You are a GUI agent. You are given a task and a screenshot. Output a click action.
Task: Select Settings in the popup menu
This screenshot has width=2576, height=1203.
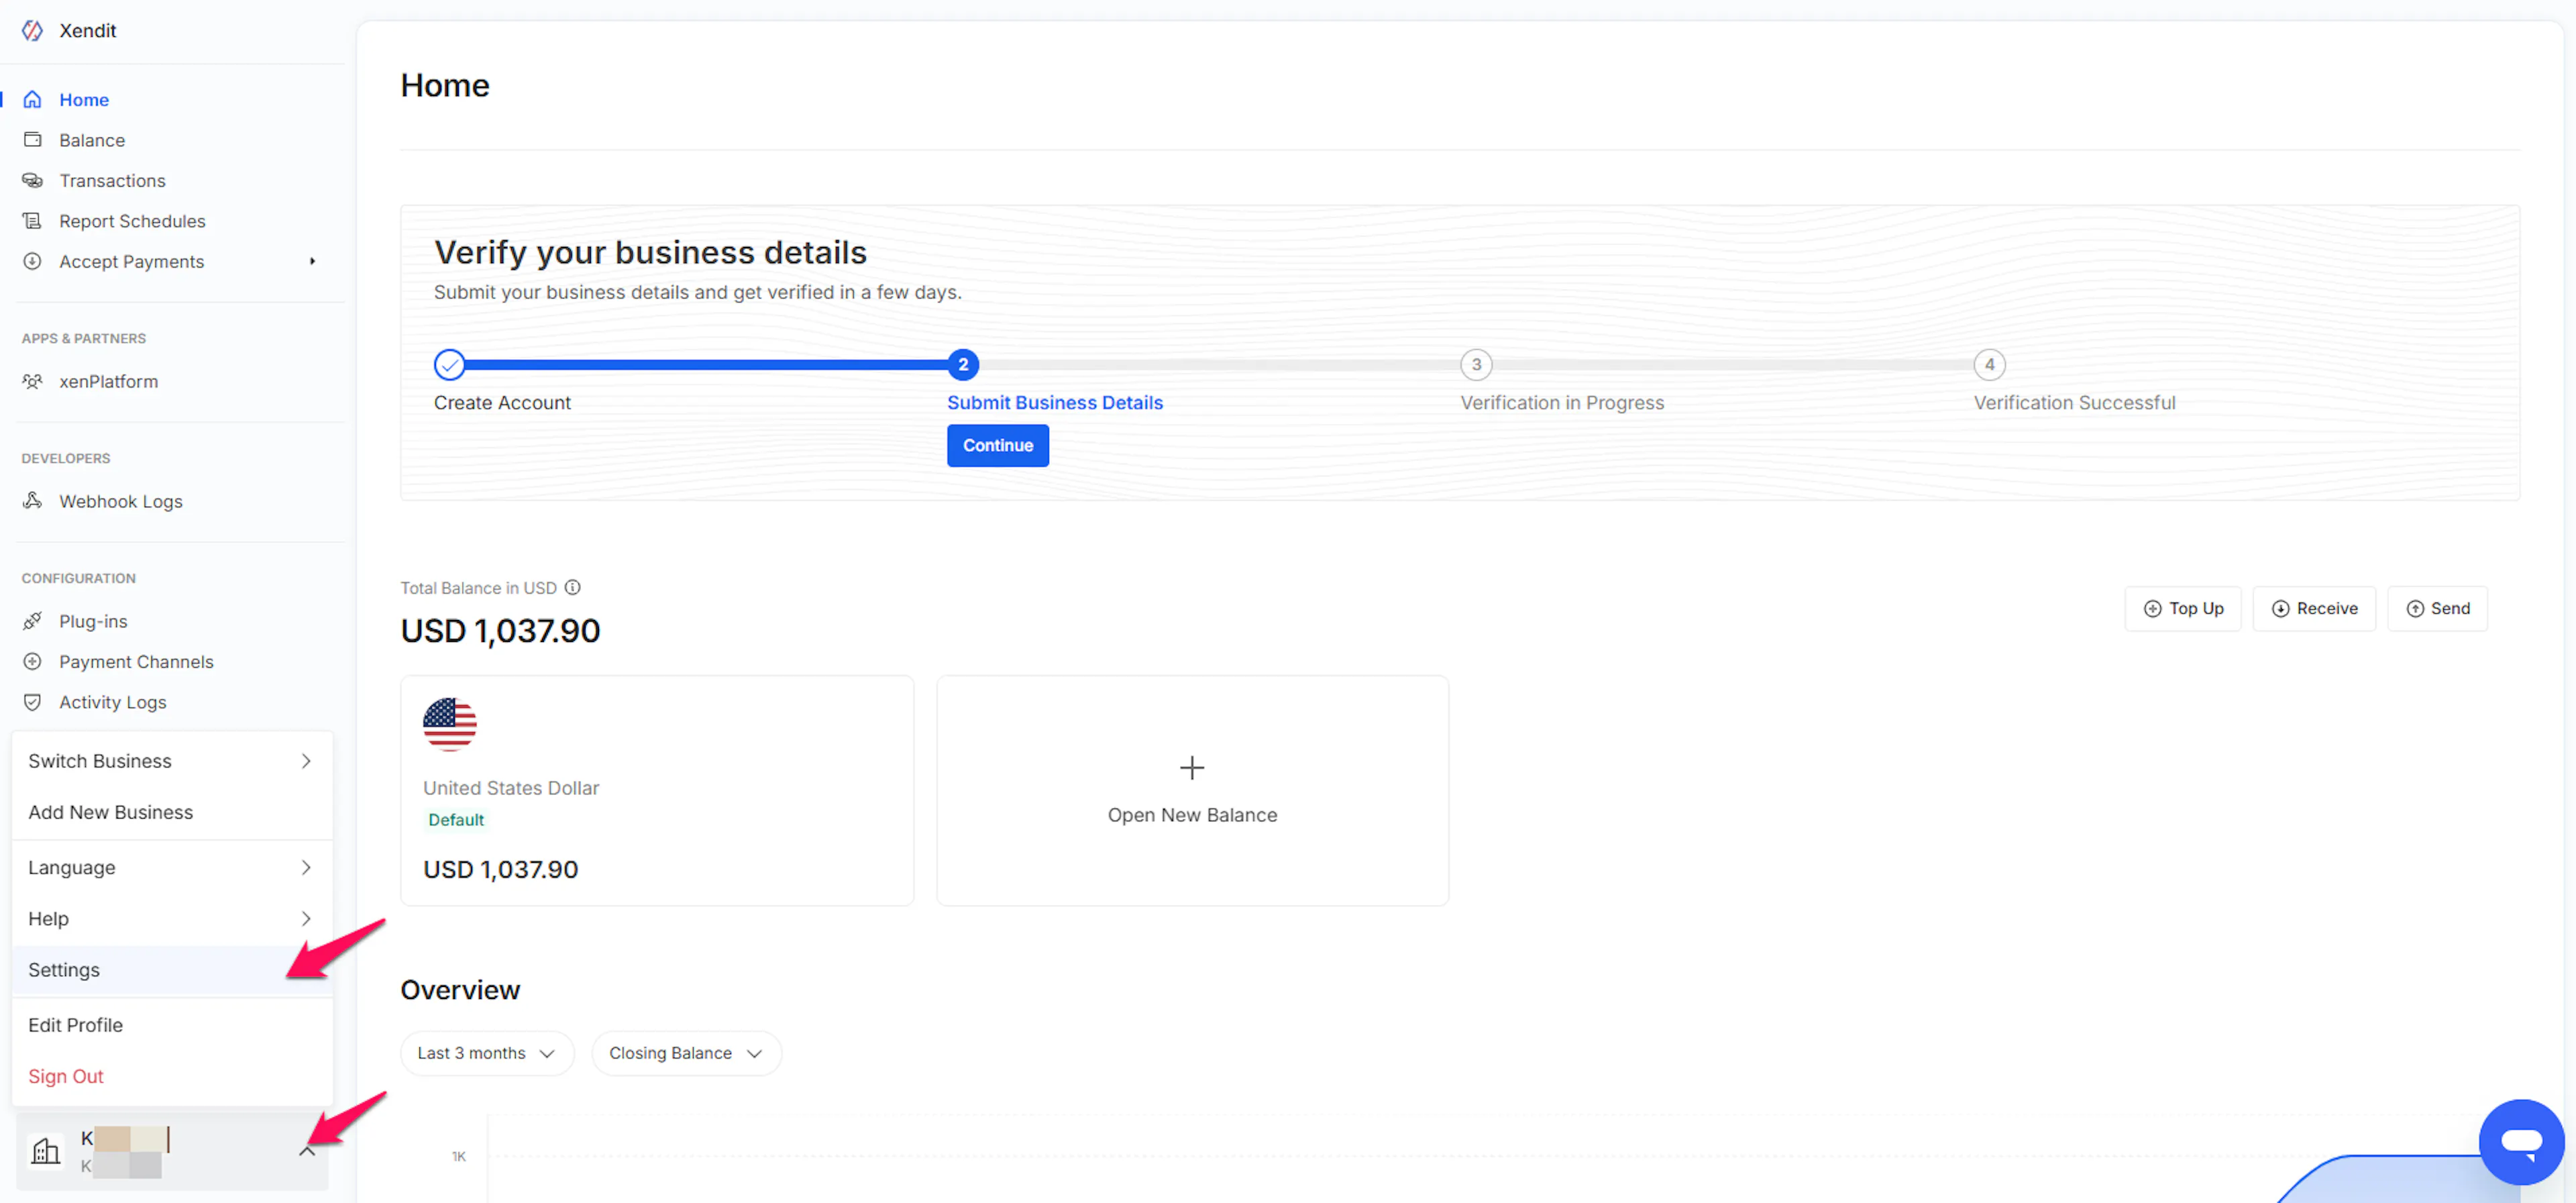pos(64,970)
